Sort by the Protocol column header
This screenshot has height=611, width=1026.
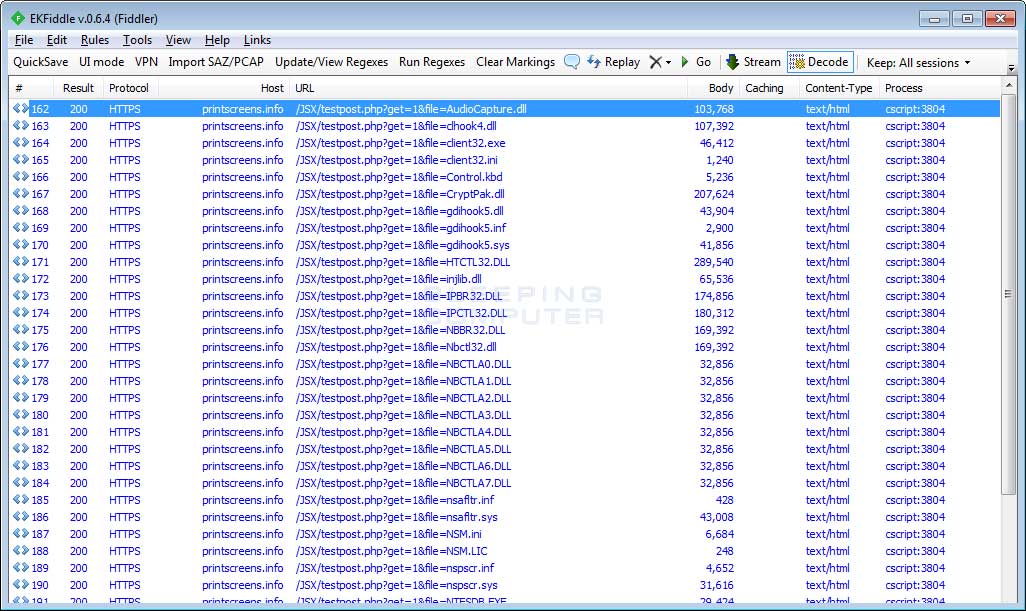coord(131,88)
